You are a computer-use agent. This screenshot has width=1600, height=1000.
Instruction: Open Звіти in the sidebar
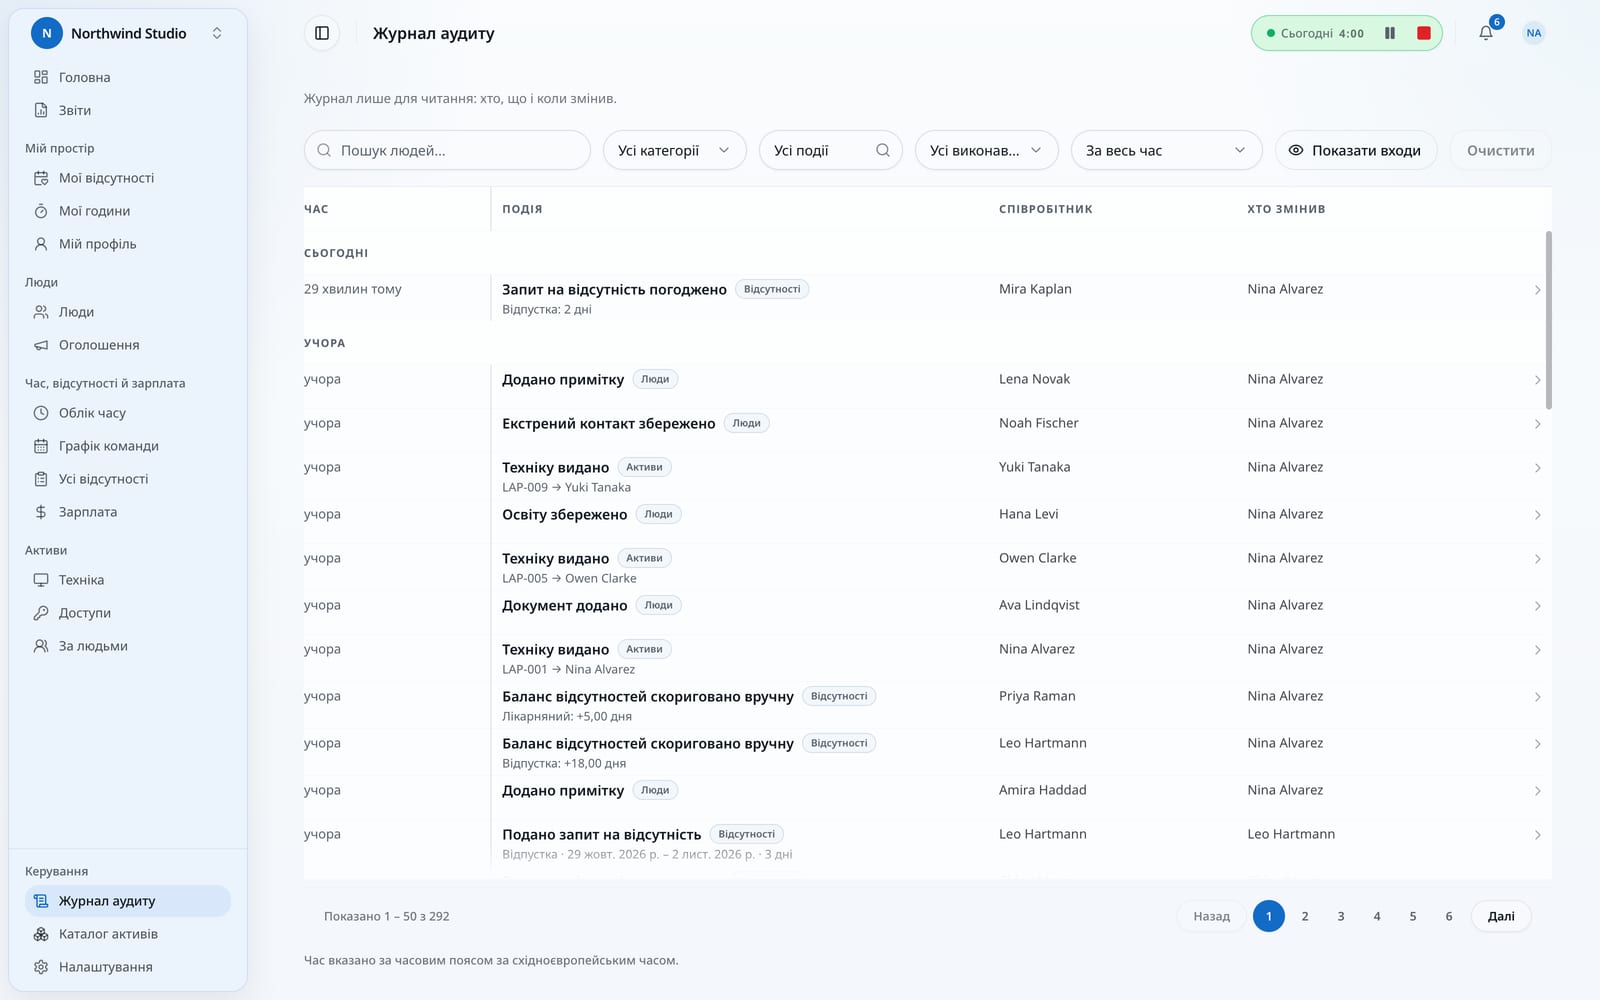128,110
